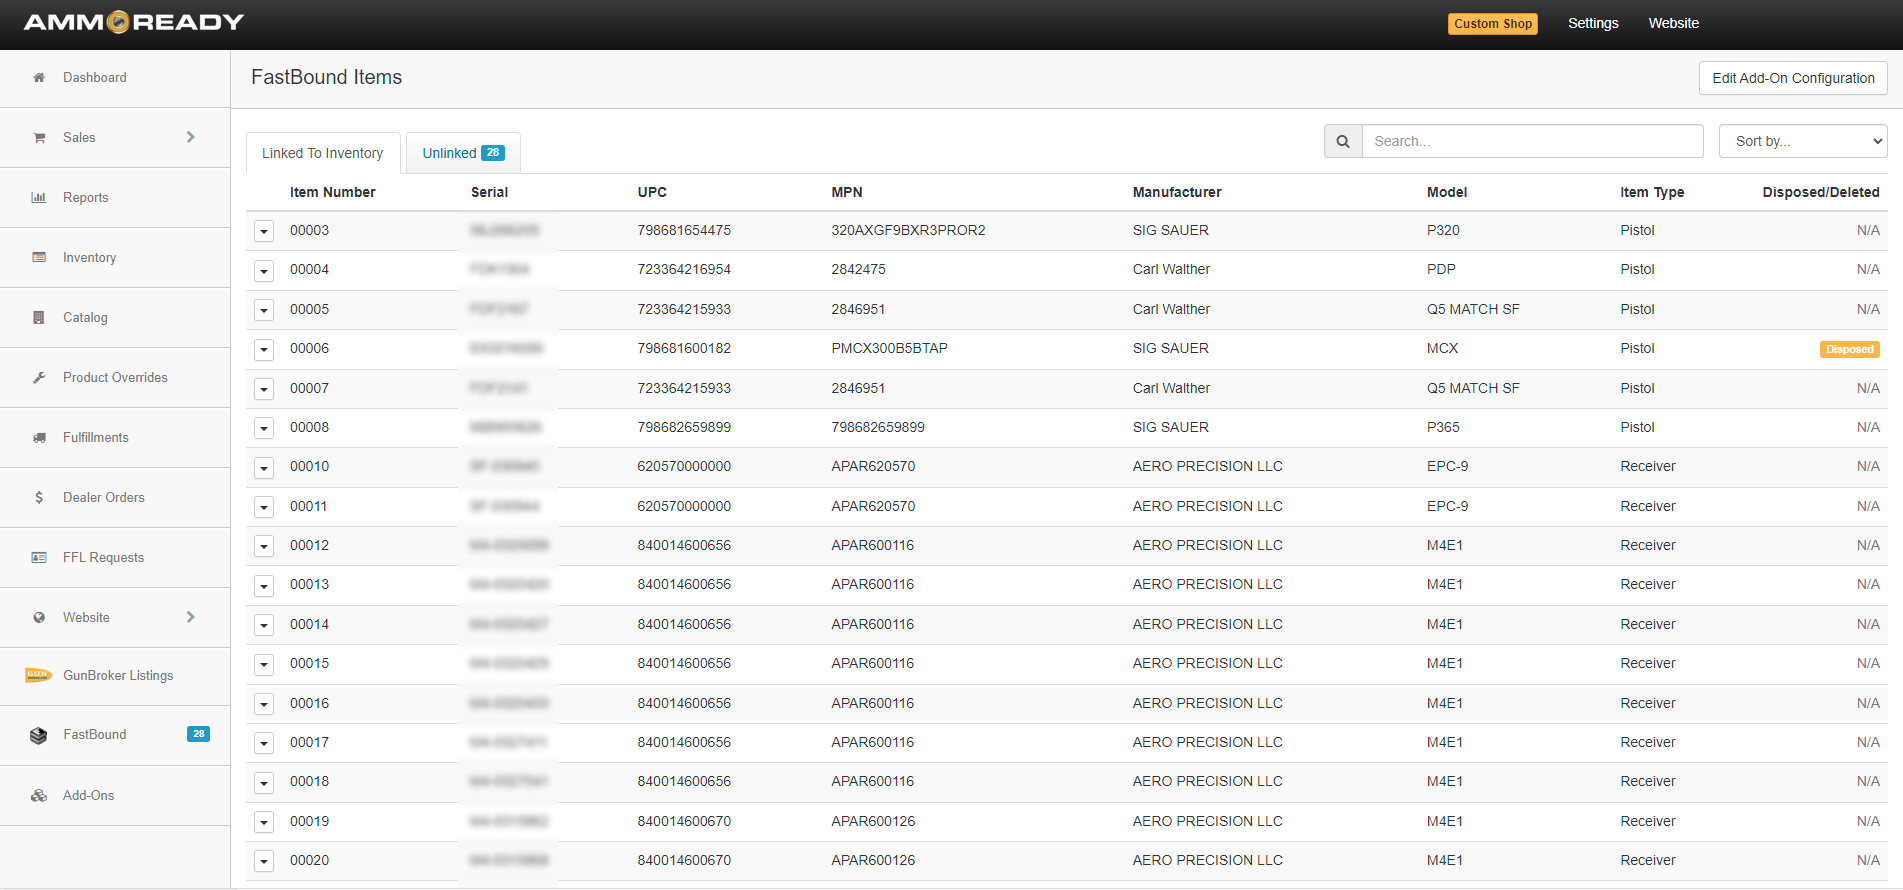Click the Custom Shop button
1903x890 pixels.
click(1493, 24)
